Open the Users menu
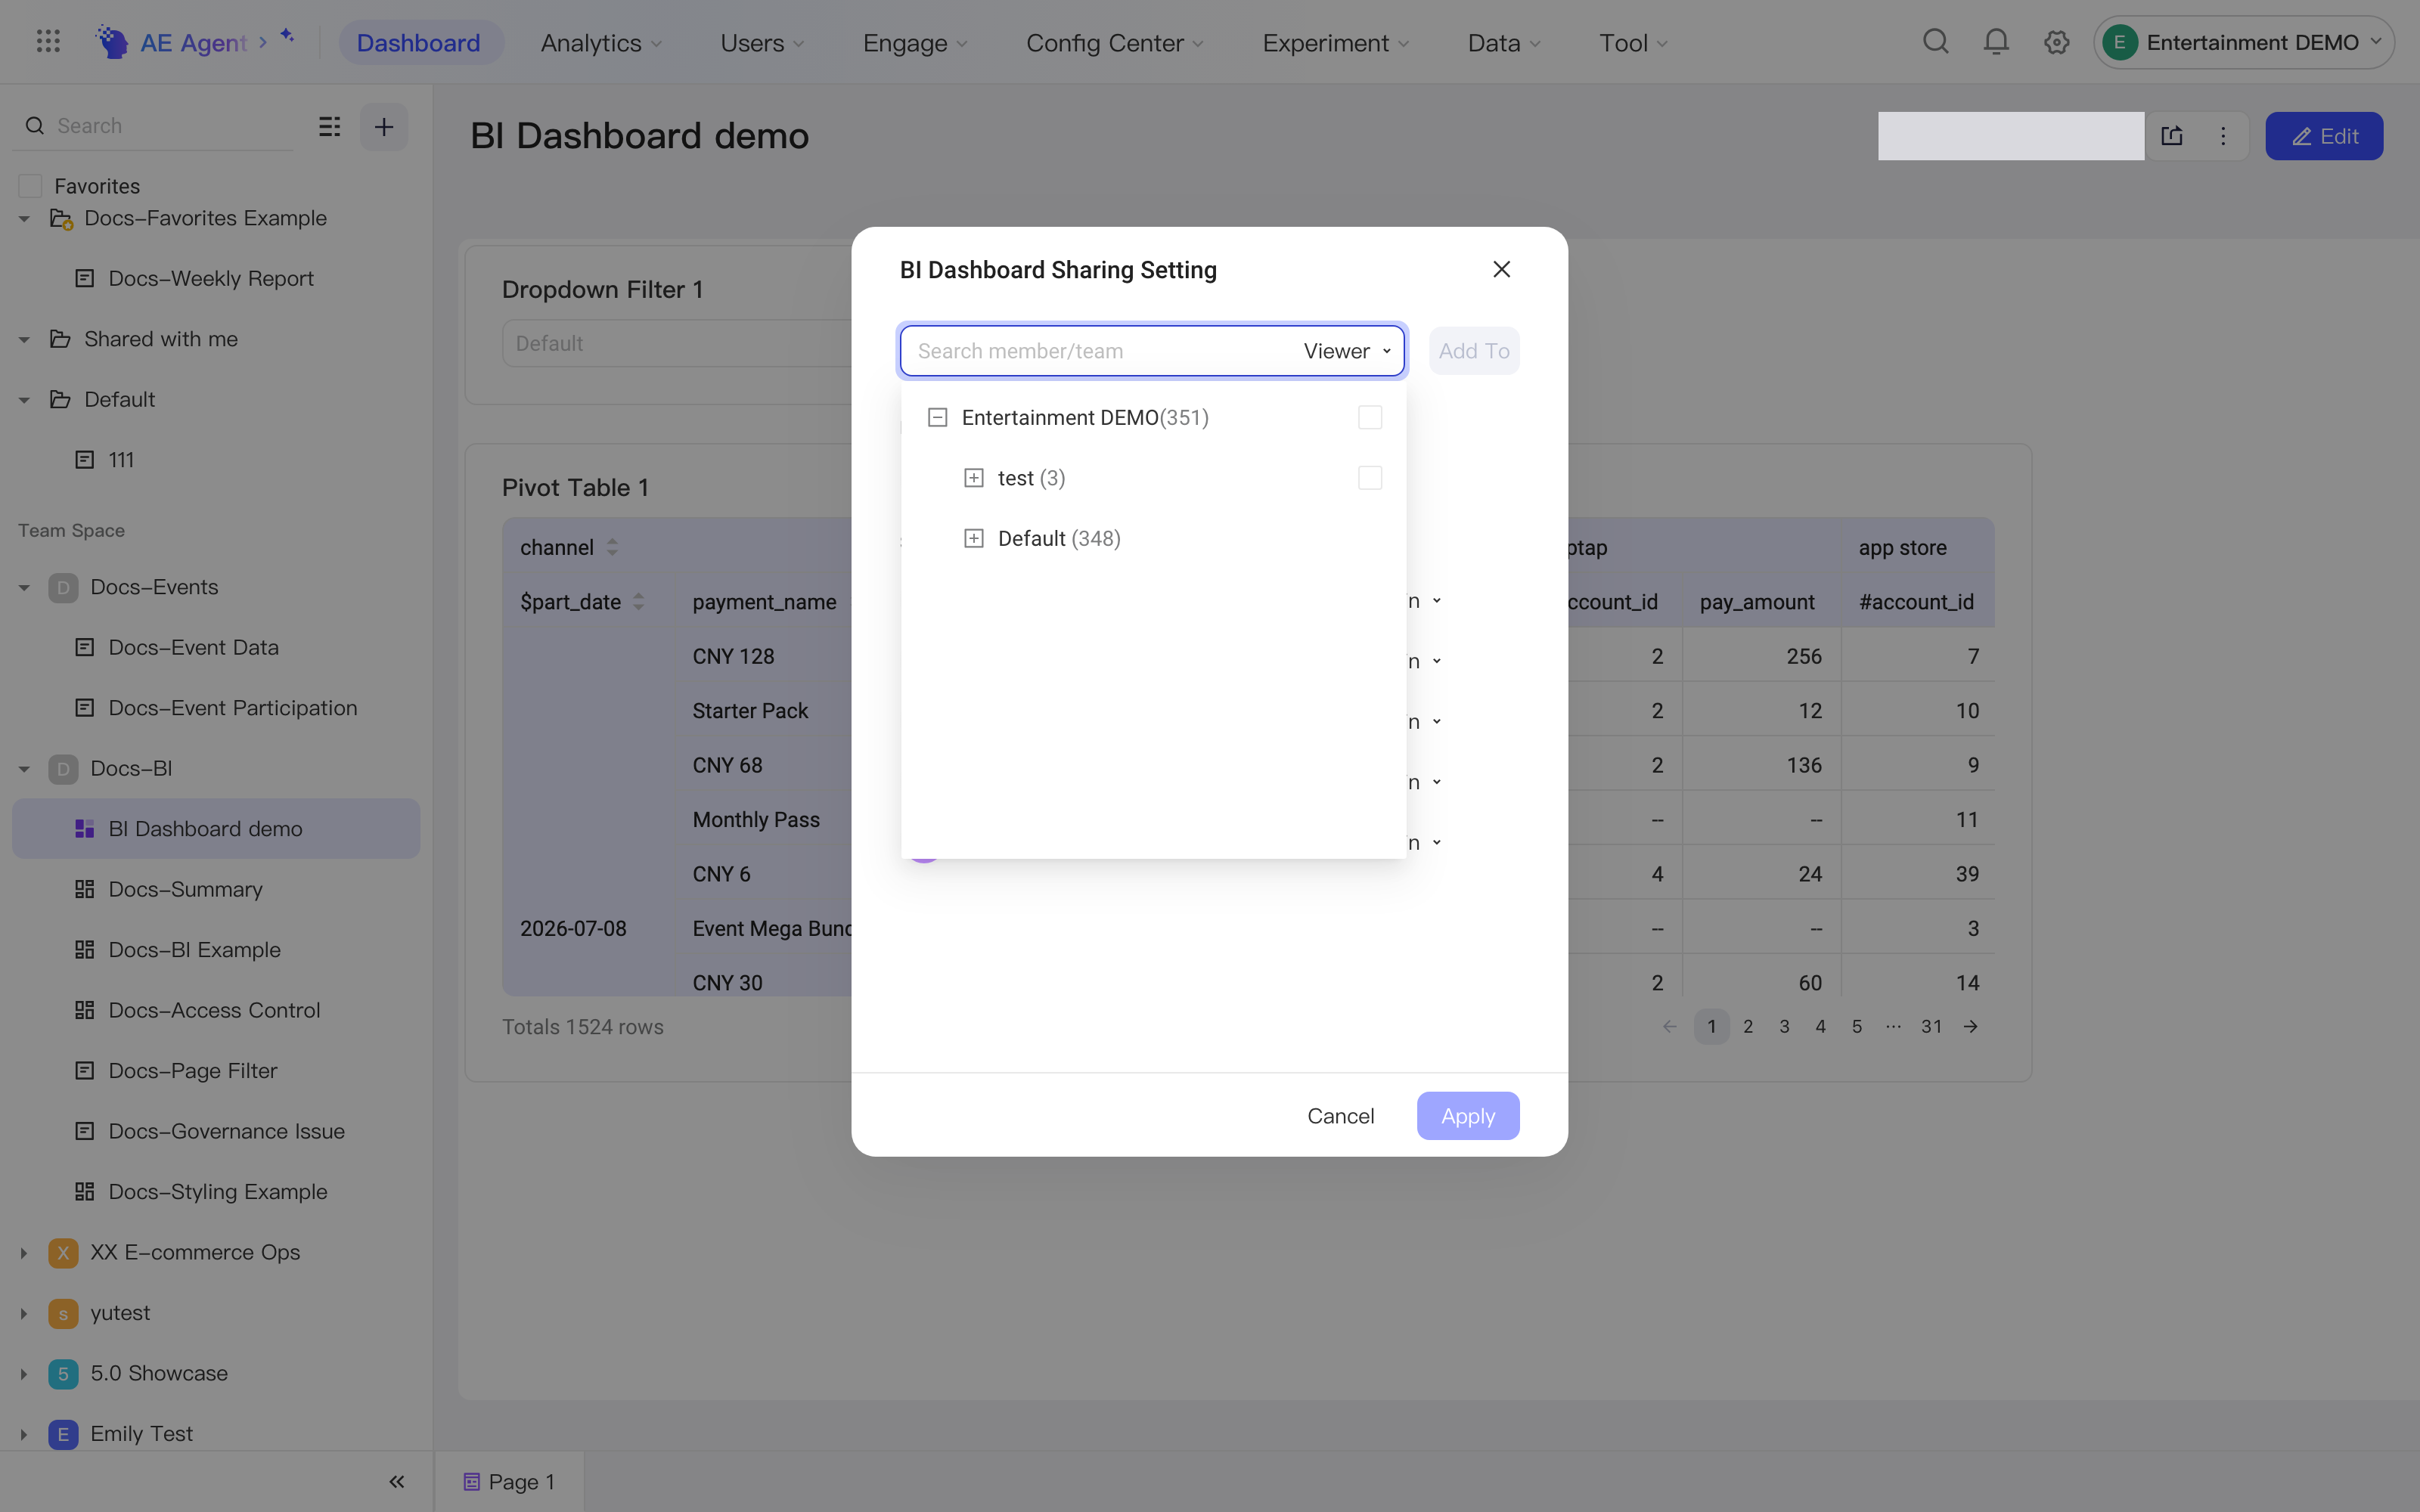 [762, 42]
